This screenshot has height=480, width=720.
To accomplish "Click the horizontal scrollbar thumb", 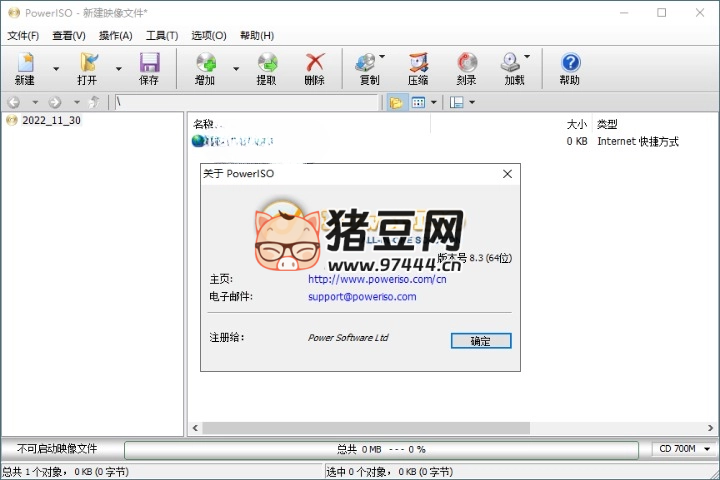I will coord(366,428).
